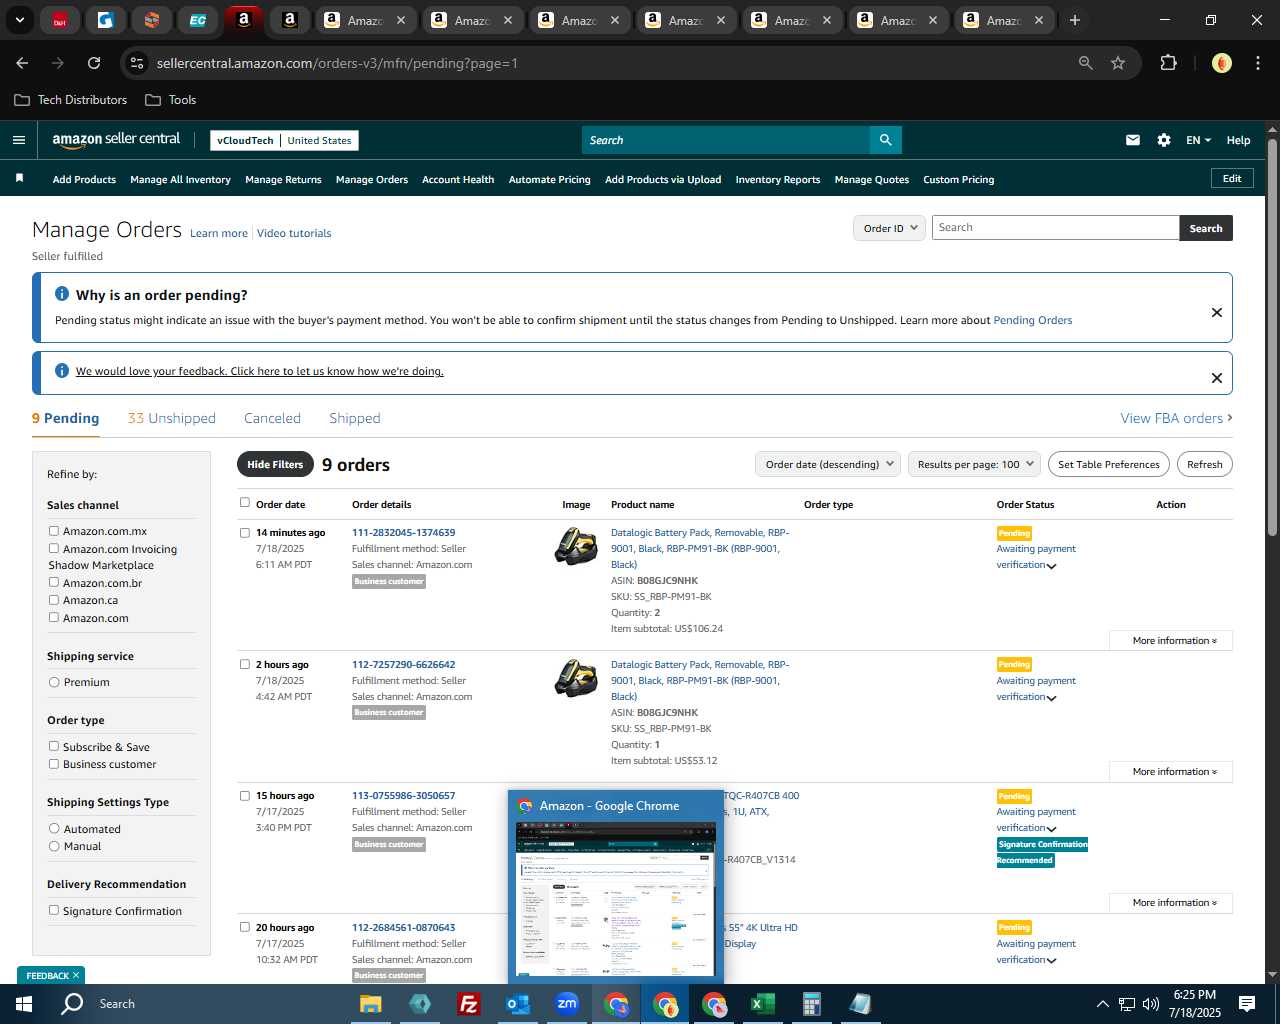Image resolution: width=1280 pixels, height=1024 pixels.
Task: Open Outlook from the taskbar
Action: pyautogui.click(x=517, y=1004)
